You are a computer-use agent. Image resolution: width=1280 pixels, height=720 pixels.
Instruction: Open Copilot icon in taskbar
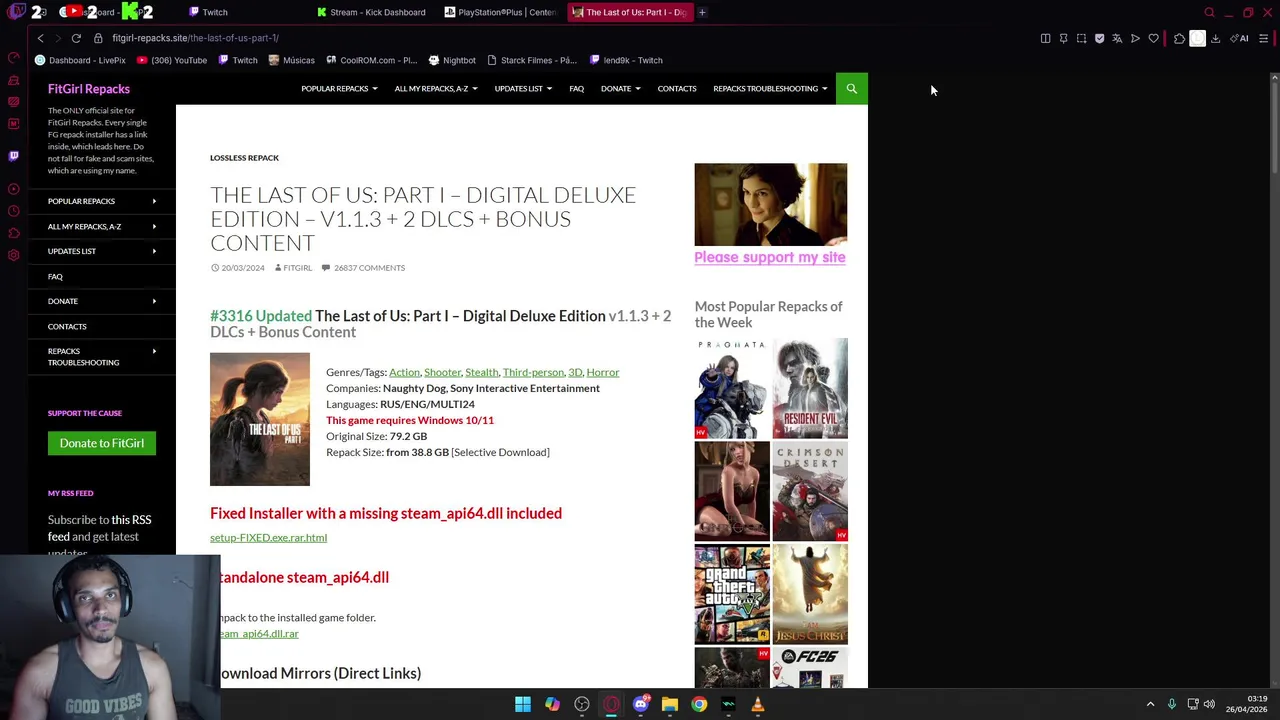pos(552,704)
